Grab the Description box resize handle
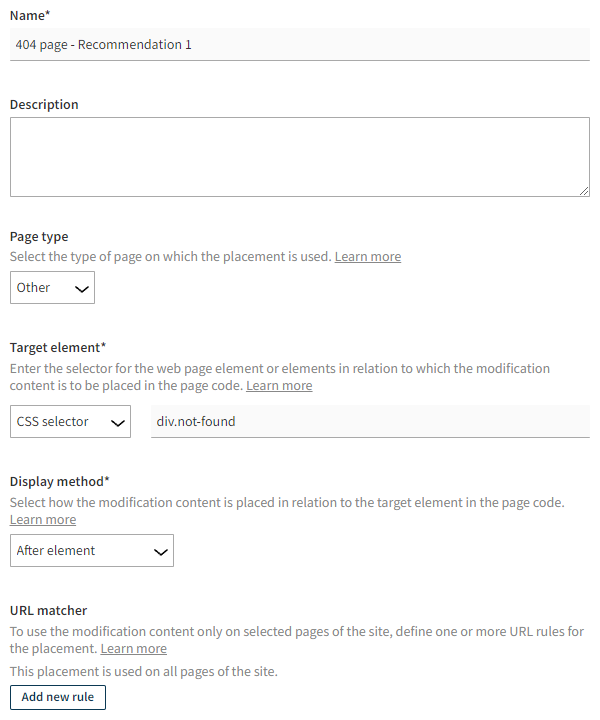600x720 pixels. pyautogui.click(x=584, y=191)
